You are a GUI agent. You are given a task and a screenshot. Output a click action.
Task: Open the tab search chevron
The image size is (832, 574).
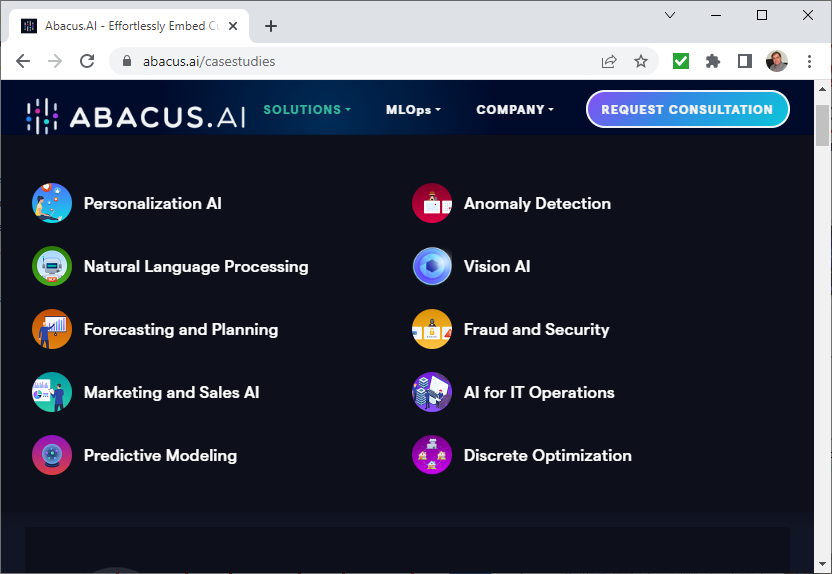(x=670, y=15)
